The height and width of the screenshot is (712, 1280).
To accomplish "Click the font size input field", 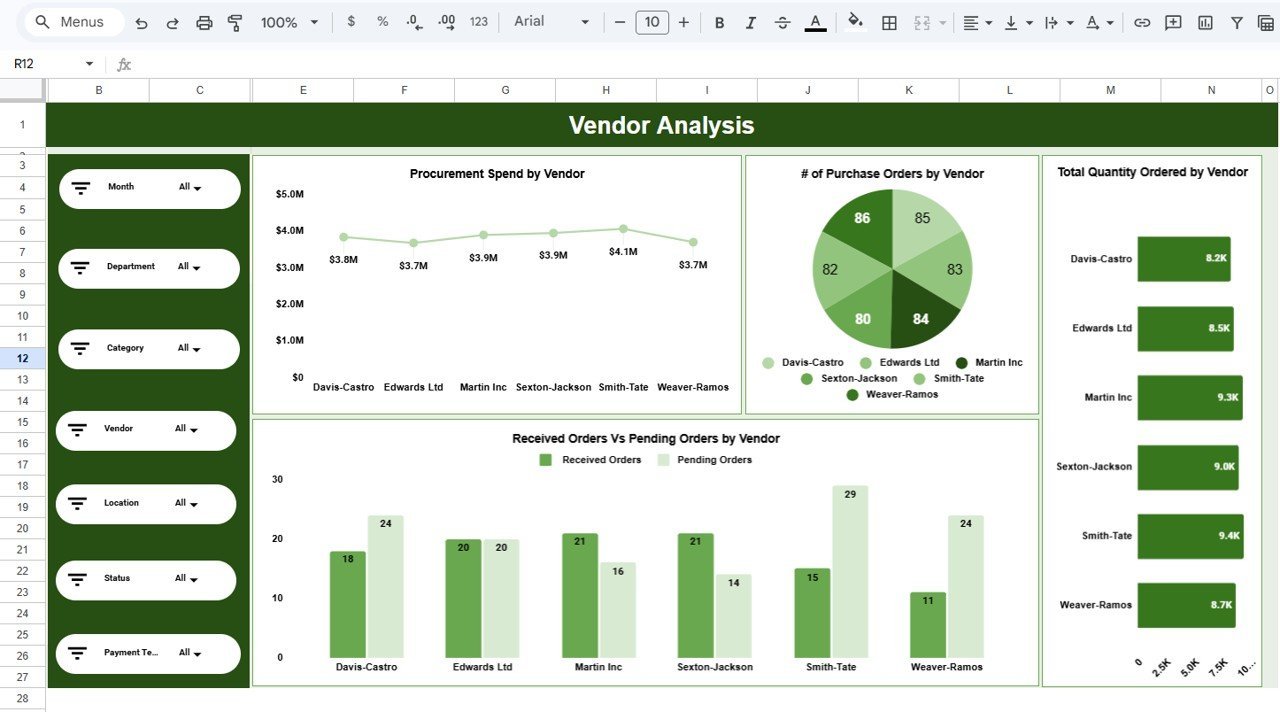I will tap(652, 22).
